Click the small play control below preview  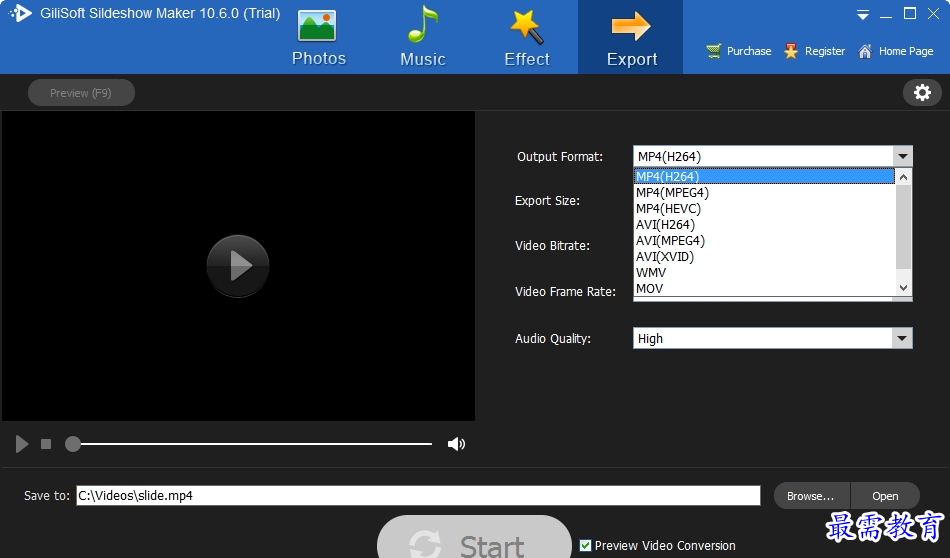22,444
